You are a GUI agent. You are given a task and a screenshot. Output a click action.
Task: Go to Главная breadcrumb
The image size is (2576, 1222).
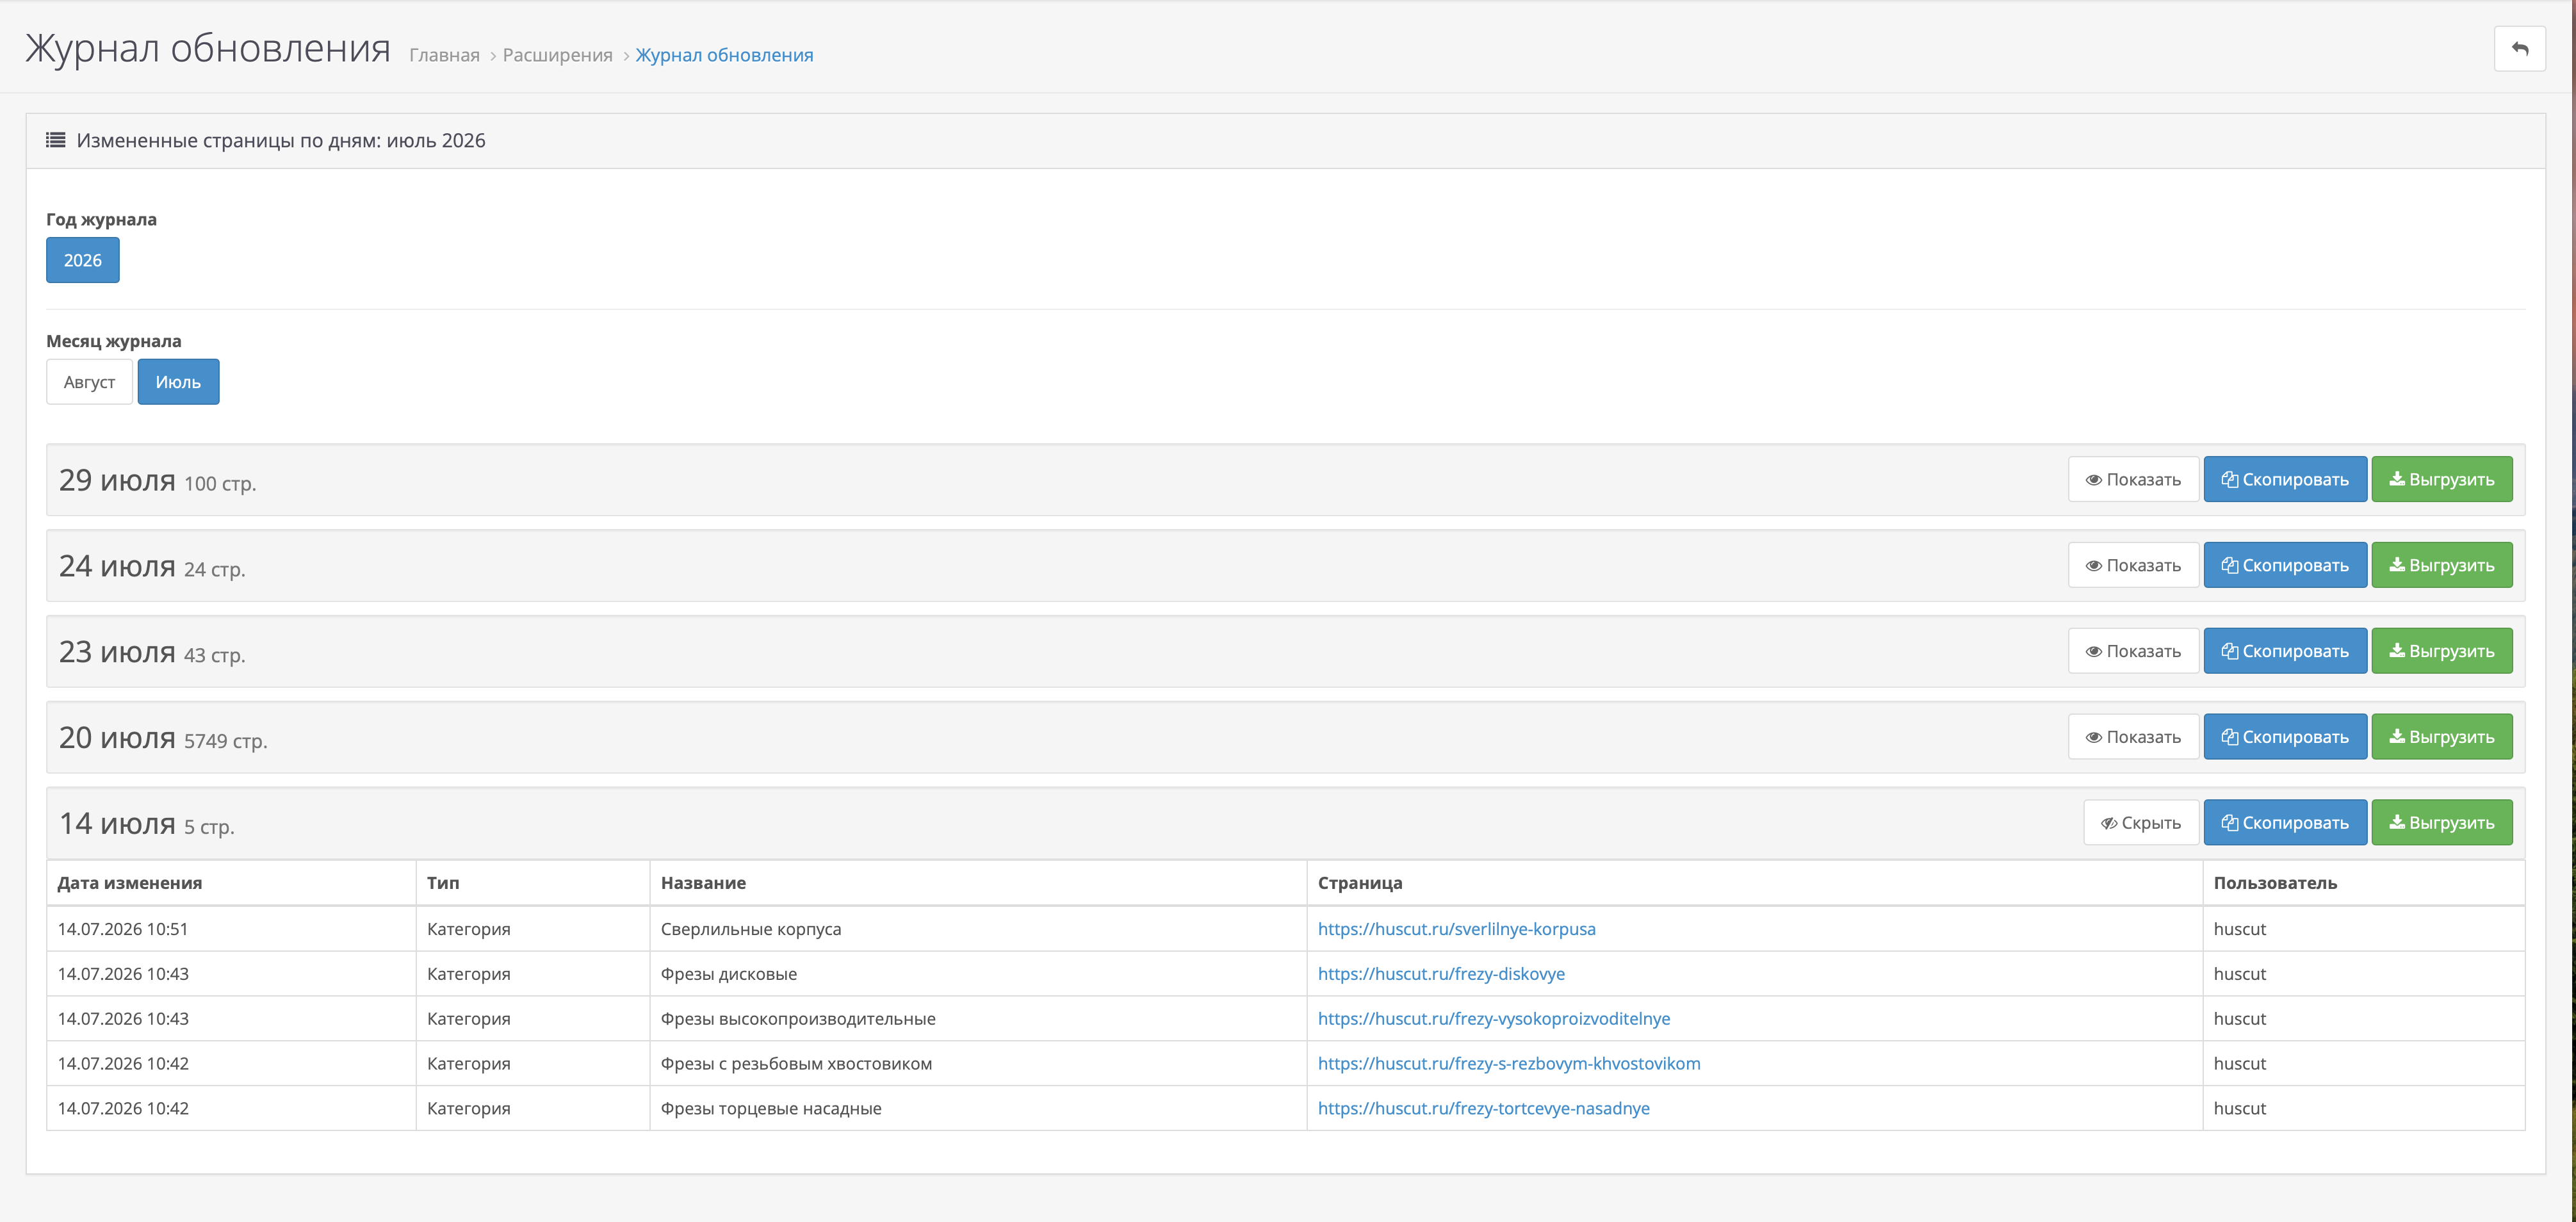(x=444, y=55)
